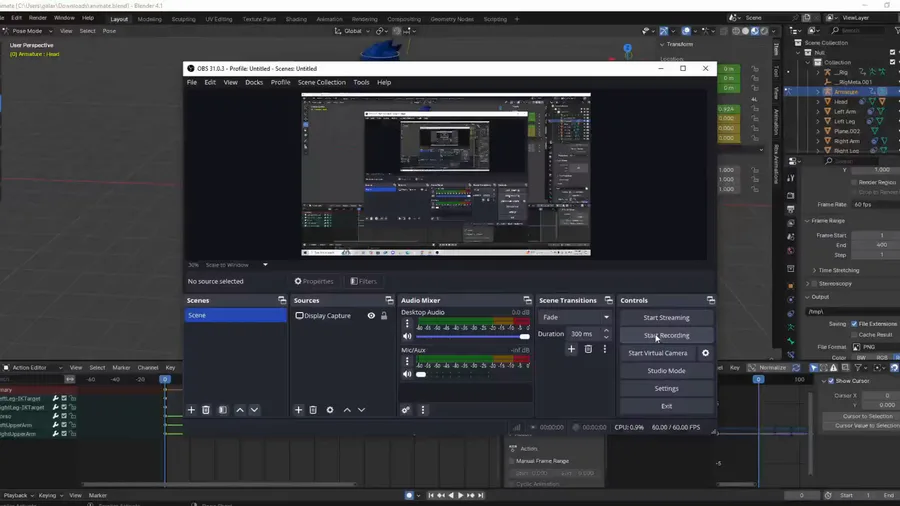Open virtual camera settings gear

pos(705,353)
